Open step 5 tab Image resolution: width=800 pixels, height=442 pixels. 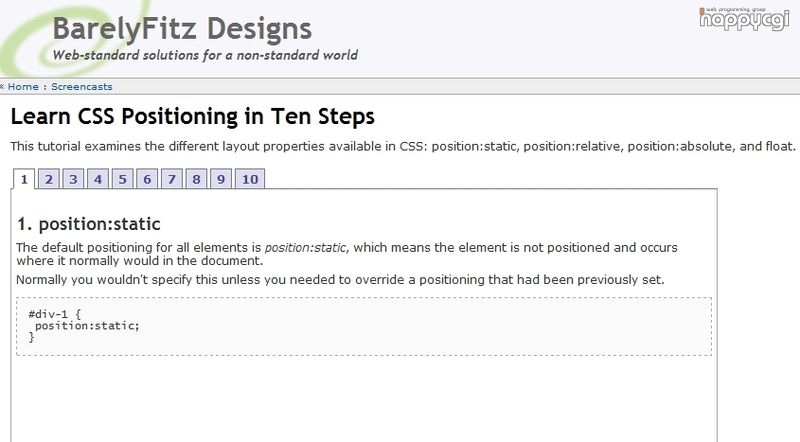(122, 179)
